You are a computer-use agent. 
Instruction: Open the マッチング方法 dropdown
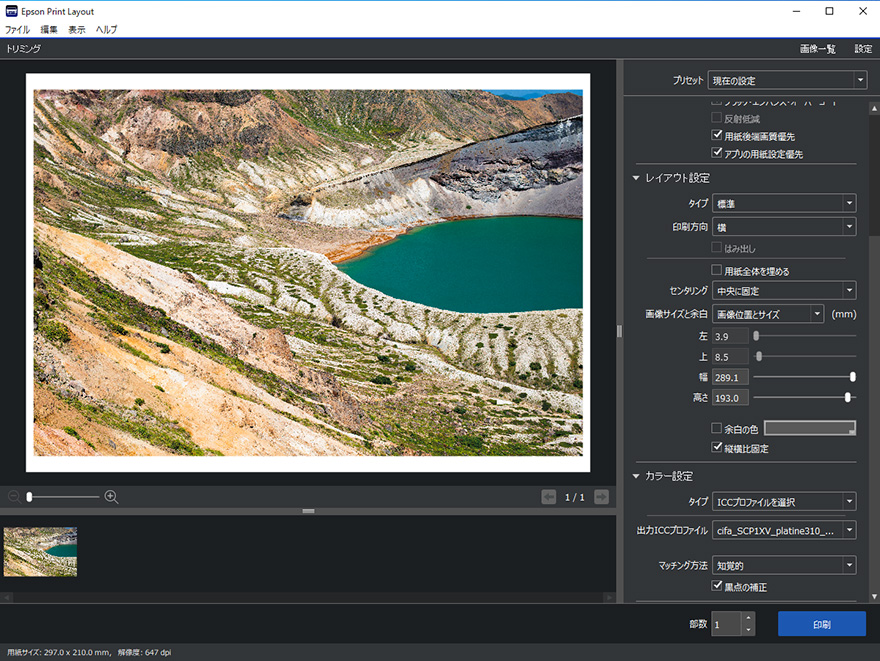(x=784, y=565)
